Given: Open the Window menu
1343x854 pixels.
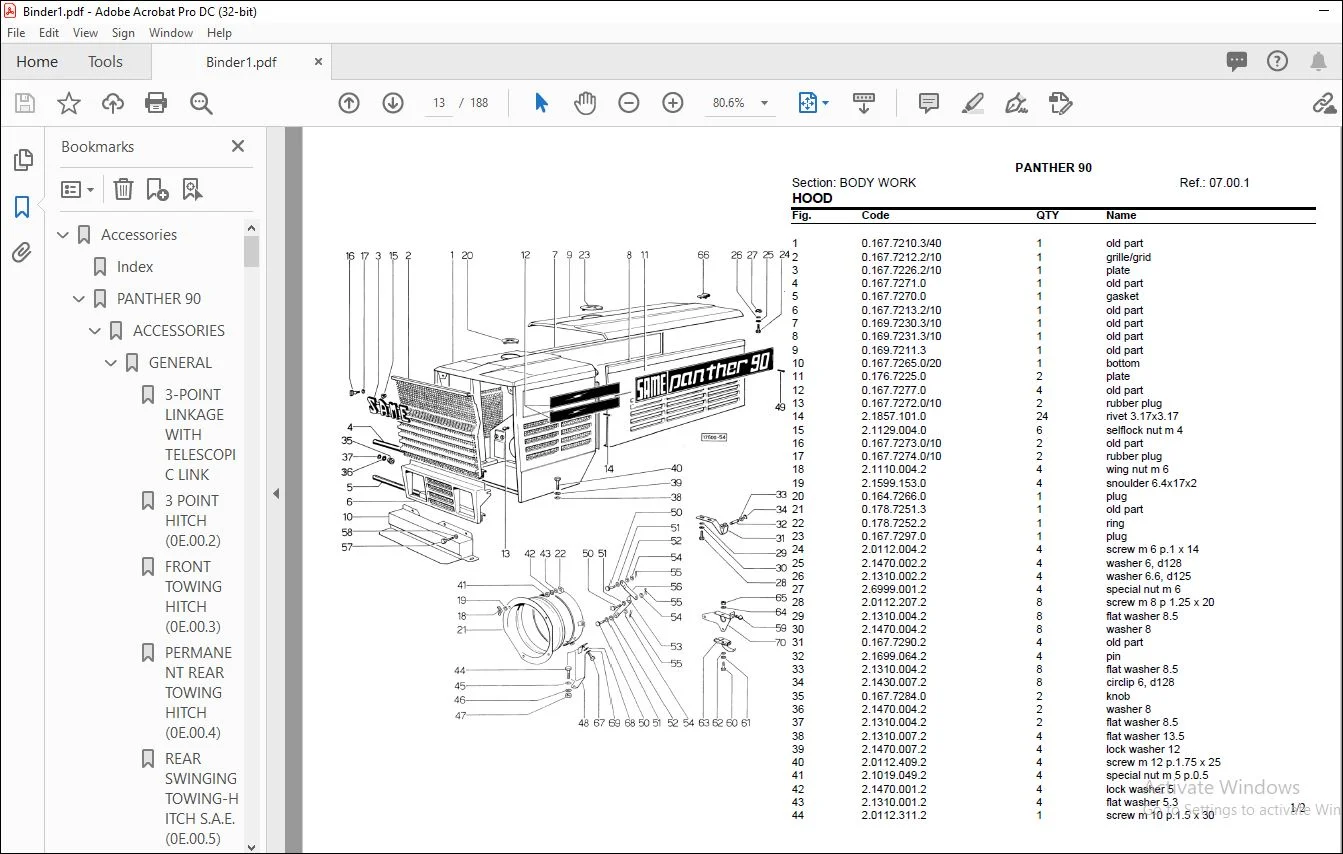Looking at the screenshot, I should pos(171,33).
